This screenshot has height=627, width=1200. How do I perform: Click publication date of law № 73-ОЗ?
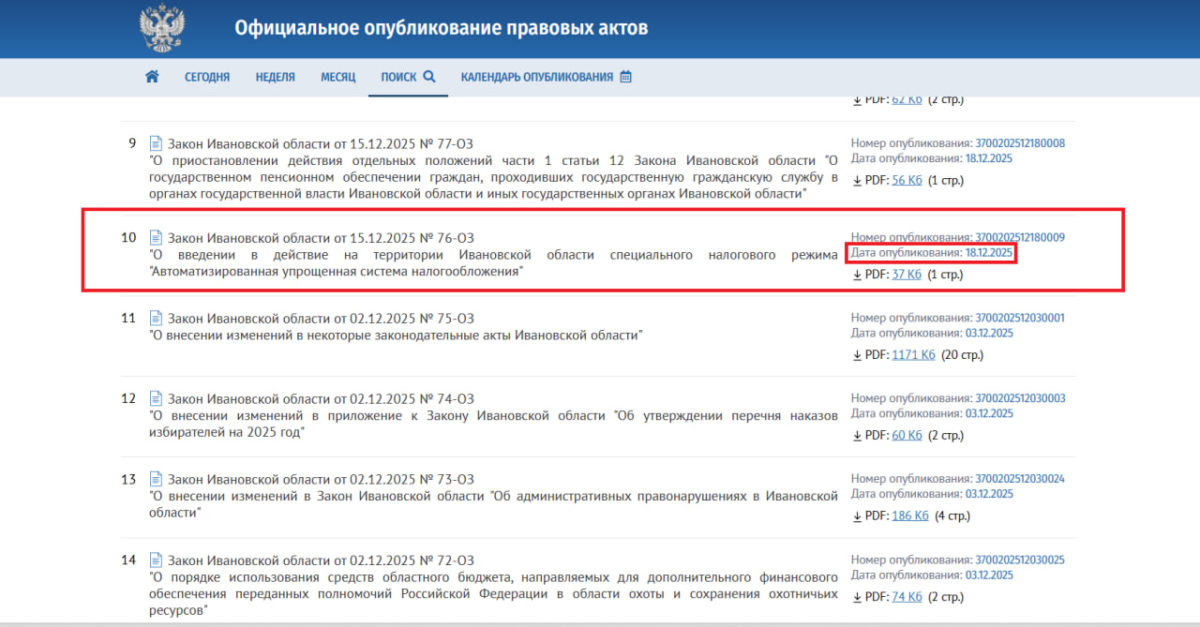click(990, 494)
